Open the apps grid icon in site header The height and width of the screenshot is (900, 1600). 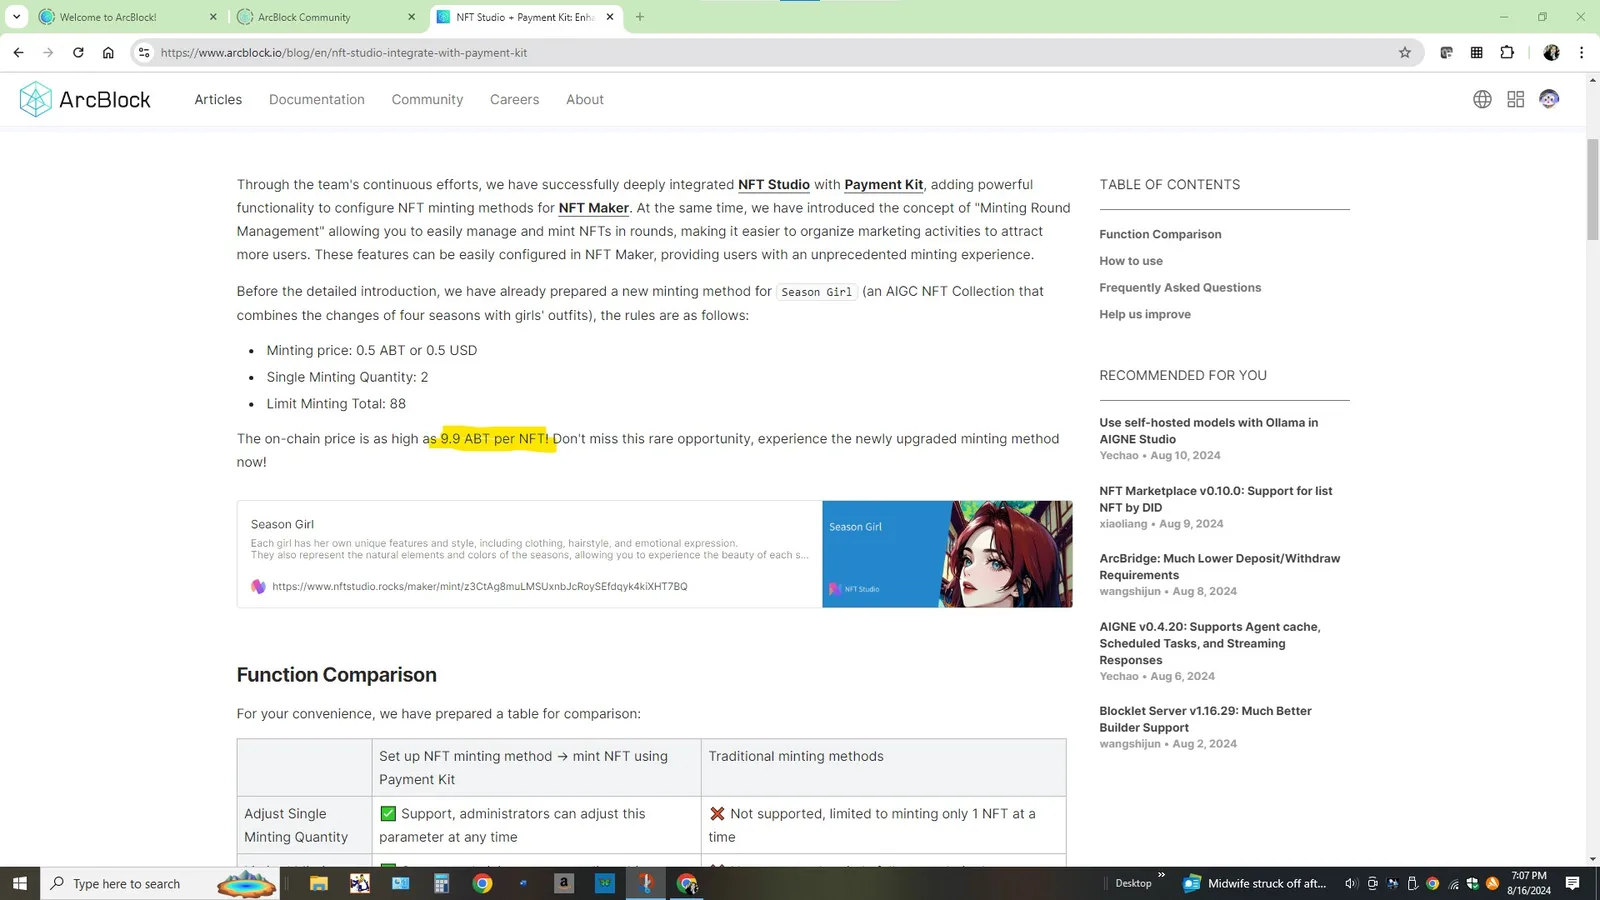coord(1516,99)
